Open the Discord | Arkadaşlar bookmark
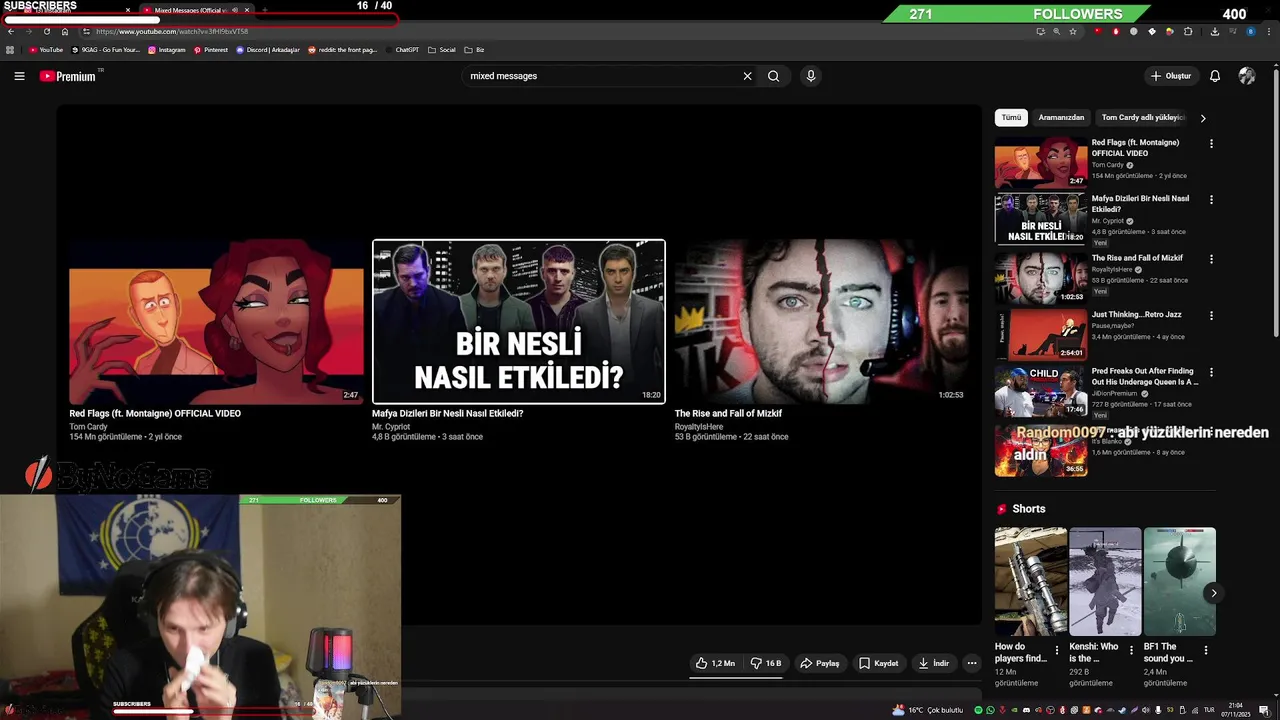 (x=268, y=50)
